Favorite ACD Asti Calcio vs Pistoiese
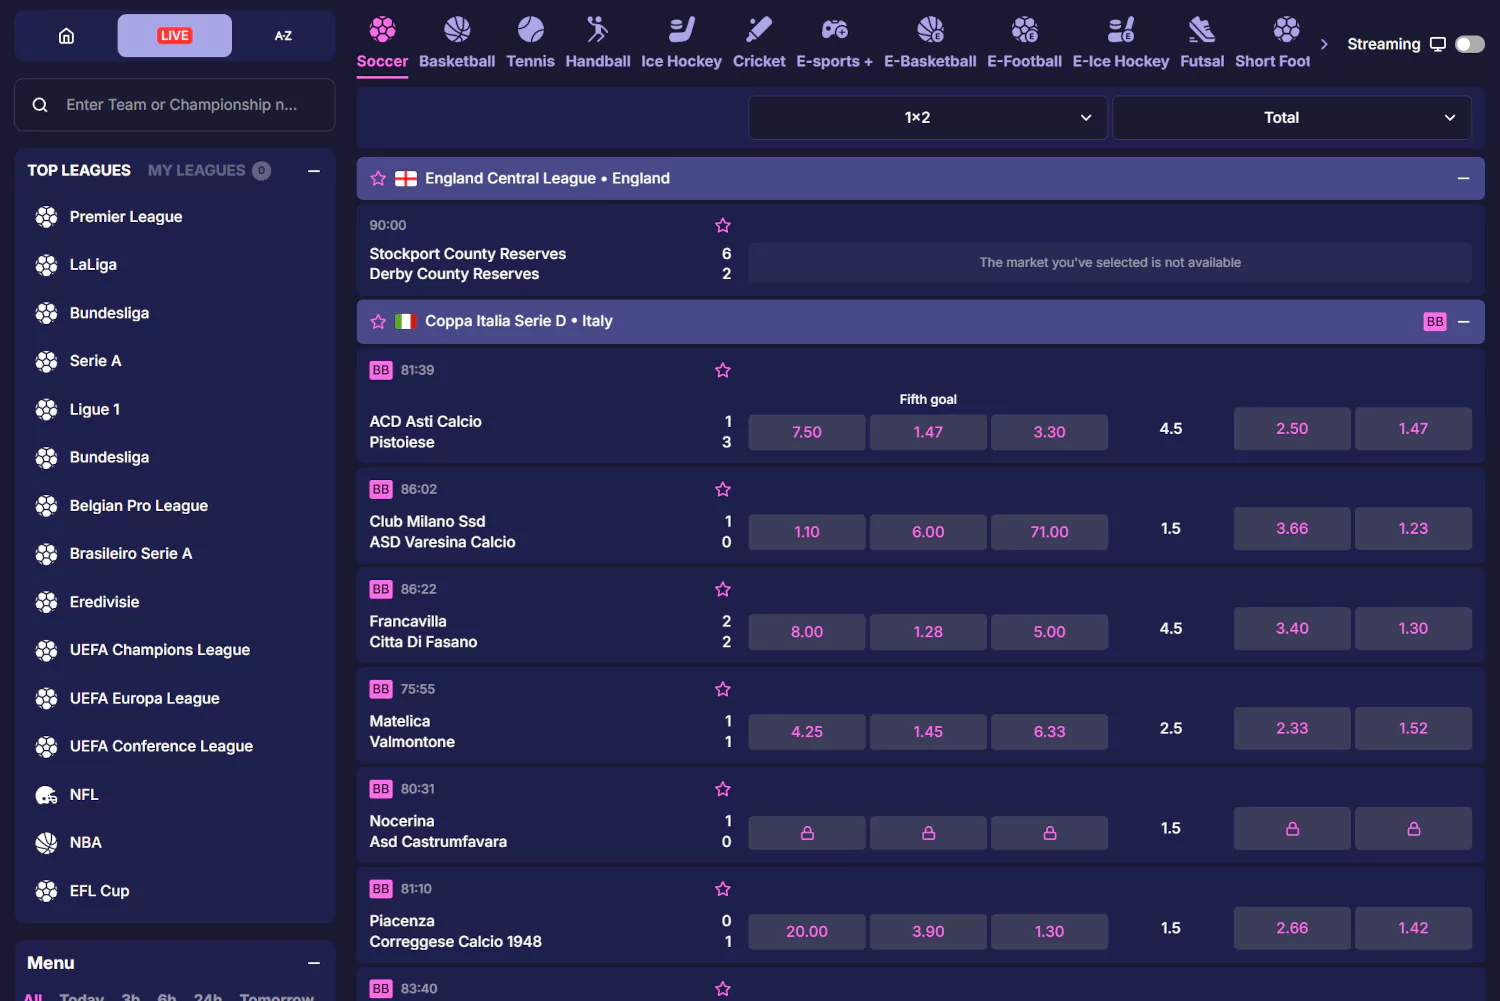The image size is (1500, 1001). (x=723, y=371)
